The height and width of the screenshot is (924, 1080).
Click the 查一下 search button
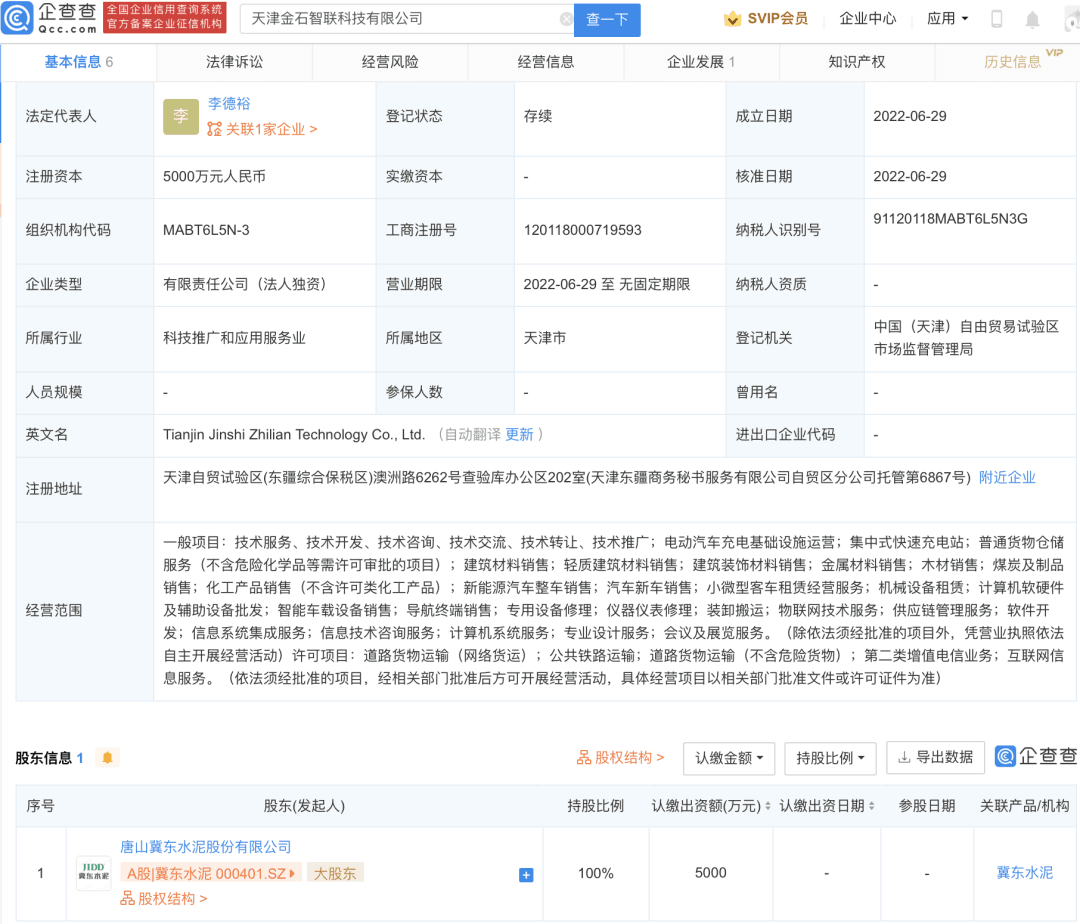(x=608, y=19)
